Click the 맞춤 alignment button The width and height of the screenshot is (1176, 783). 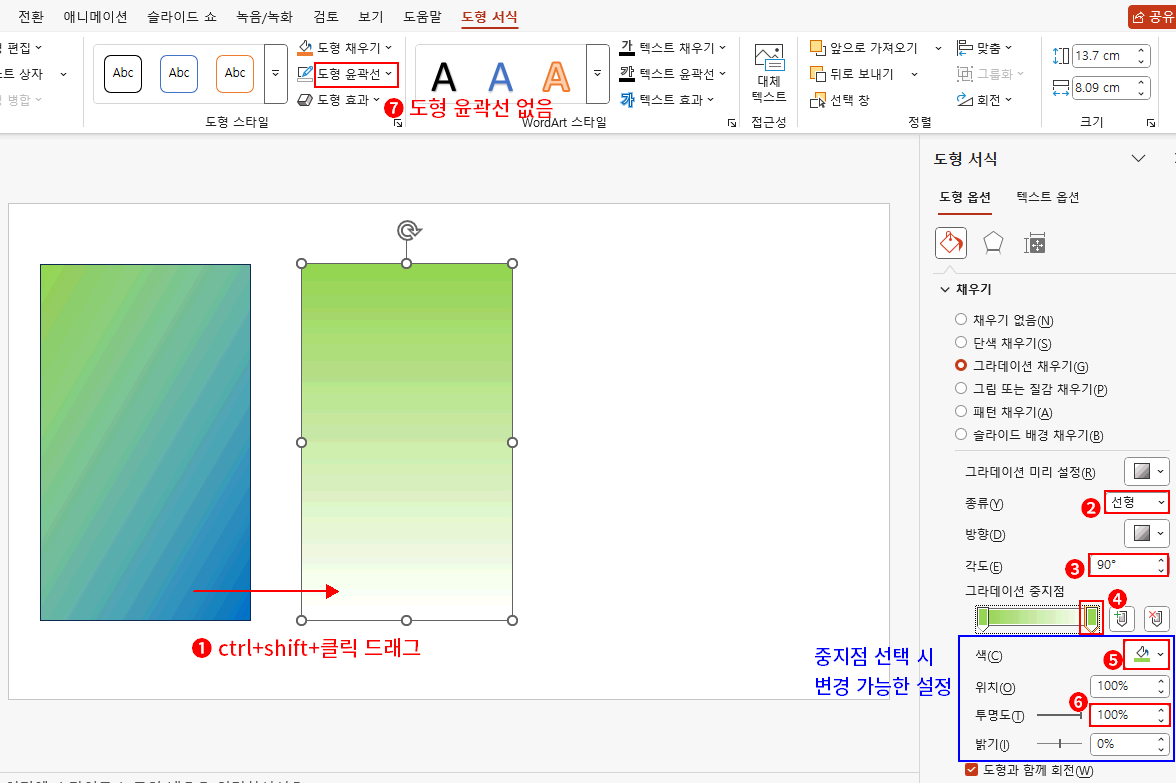tap(990, 47)
